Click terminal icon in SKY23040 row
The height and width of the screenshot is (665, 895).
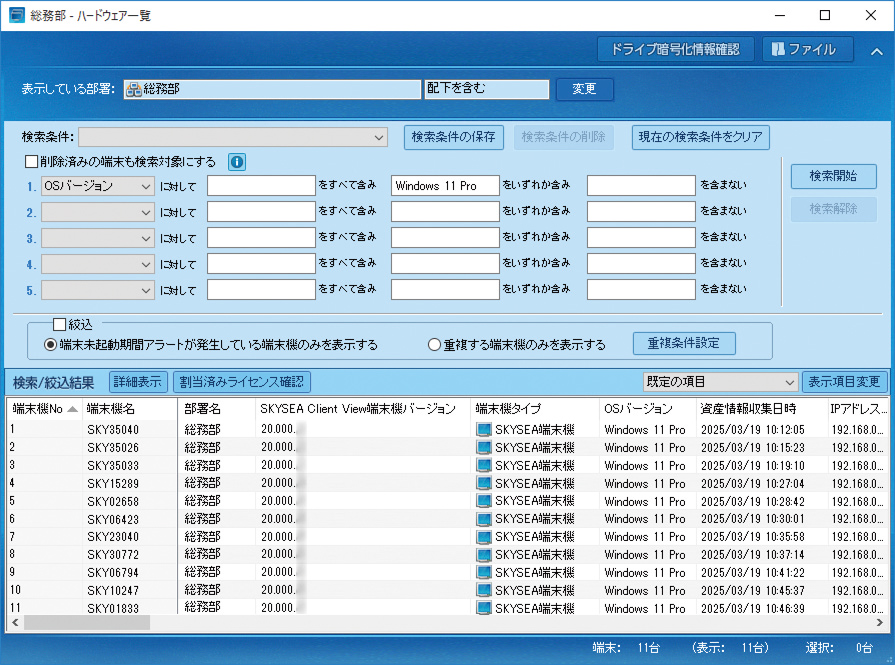pyautogui.click(x=483, y=537)
